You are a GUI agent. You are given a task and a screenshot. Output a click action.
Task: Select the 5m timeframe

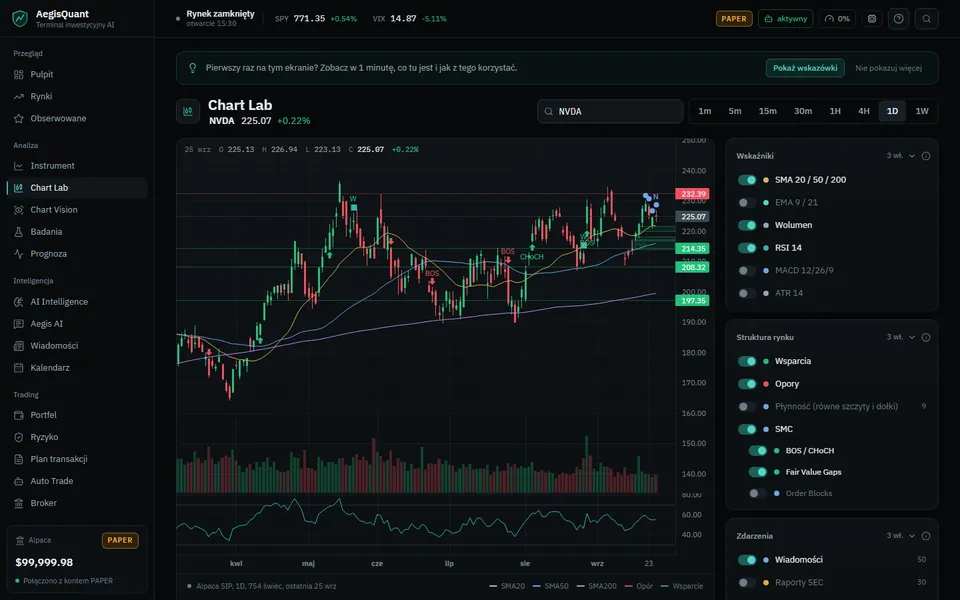coord(735,111)
